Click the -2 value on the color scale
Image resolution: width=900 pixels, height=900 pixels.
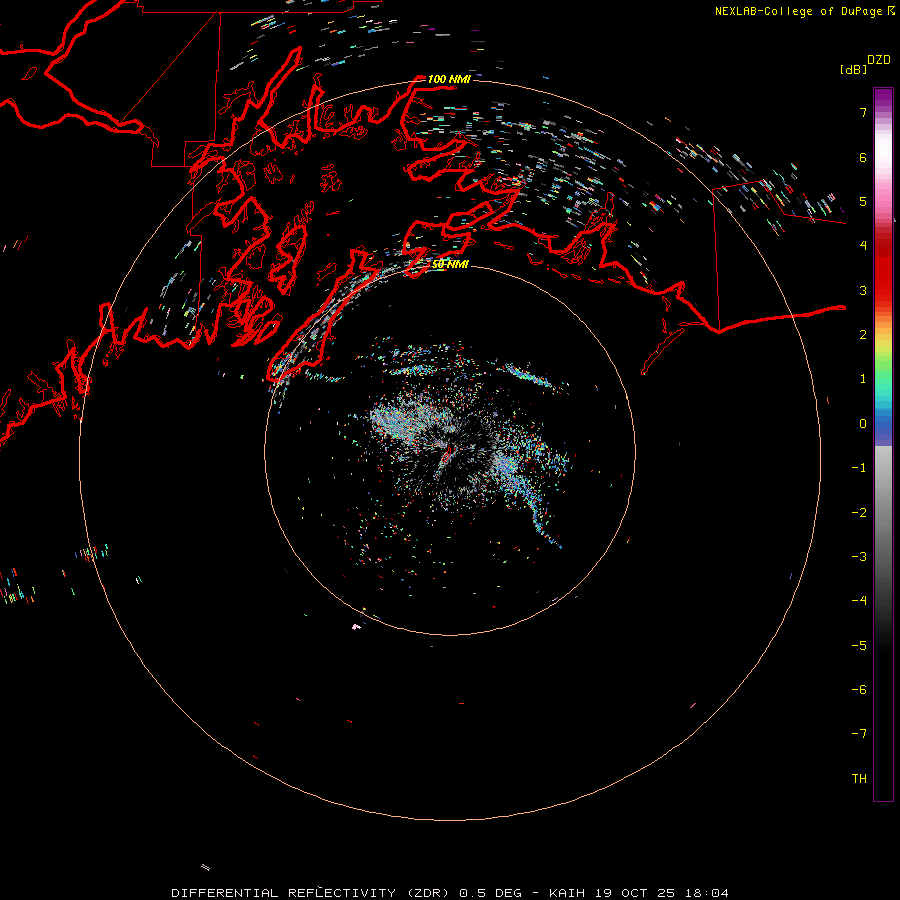point(859,513)
